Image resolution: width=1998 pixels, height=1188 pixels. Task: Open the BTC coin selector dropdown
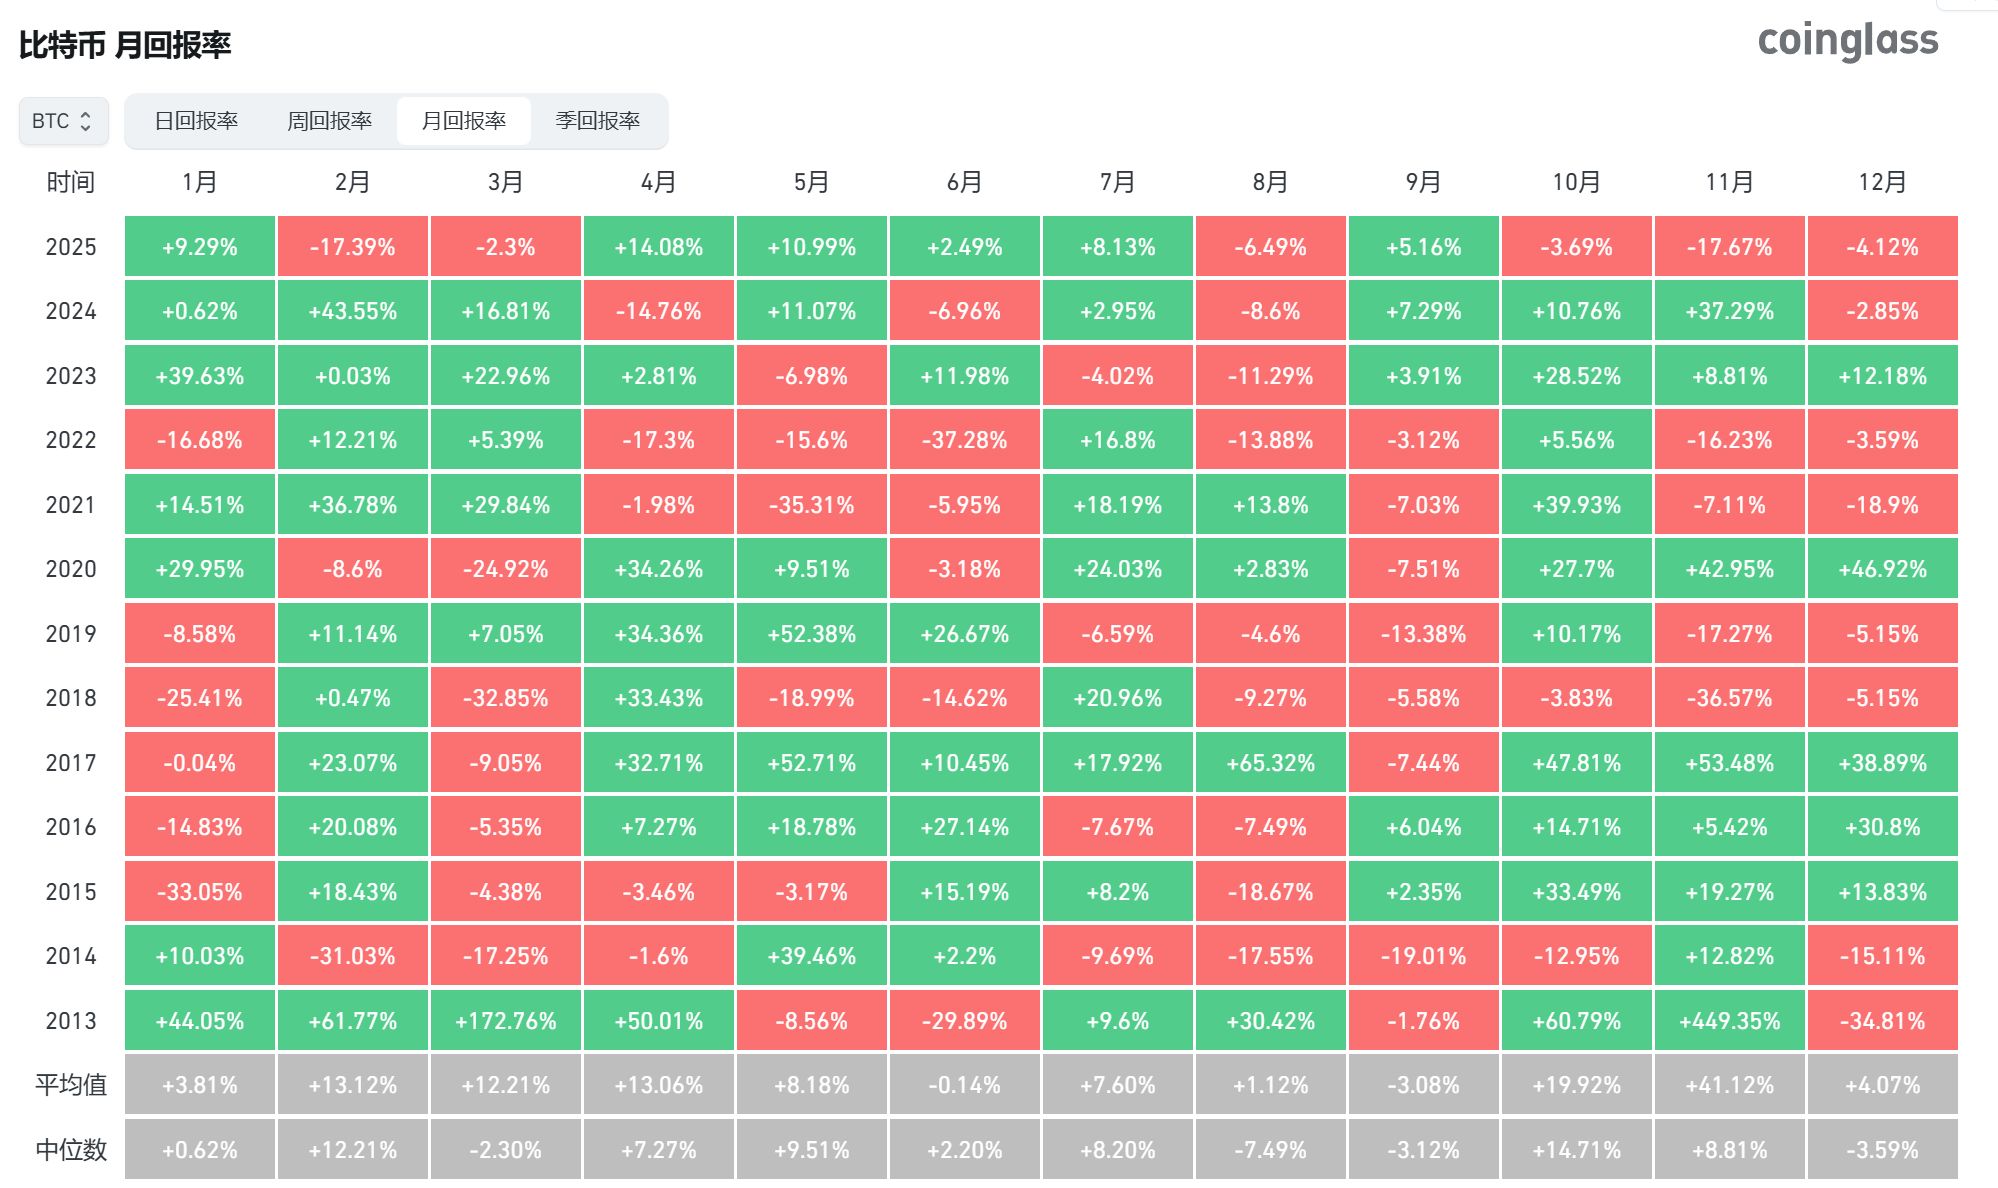pyautogui.click(x=62, y=121)
